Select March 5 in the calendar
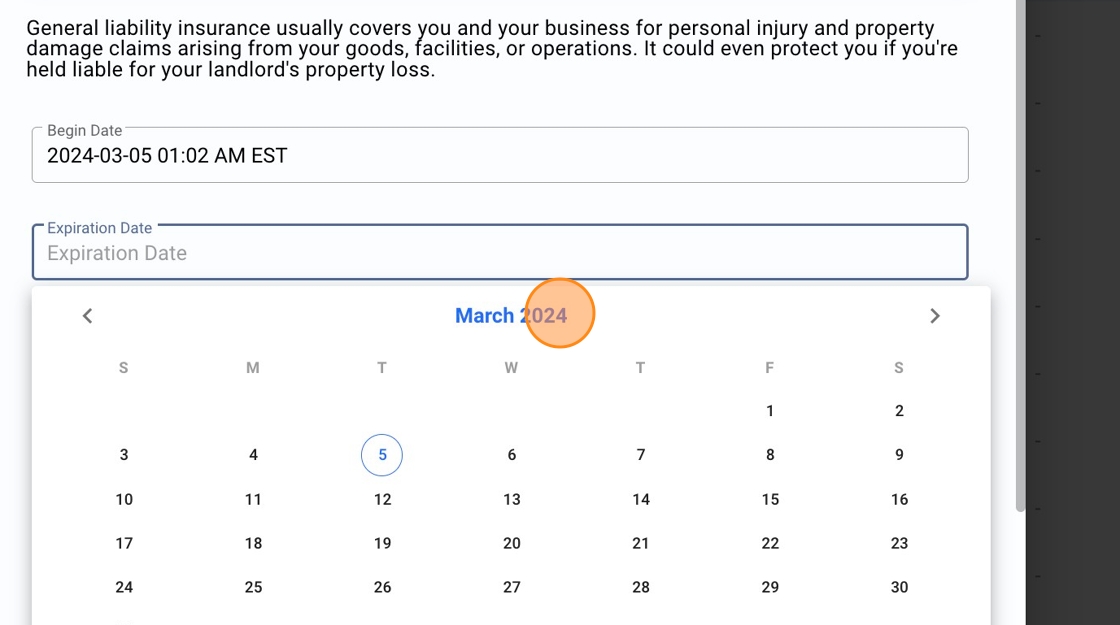The height and width of the screenshot is (625, 1120). (382, 455)
